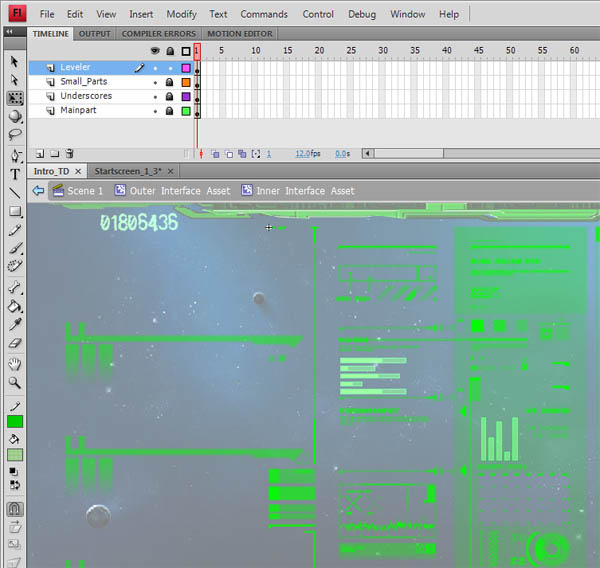Screen dimensions: 600x568
Task: Select the 3D Rotation tool
Action: coord(15,116)
